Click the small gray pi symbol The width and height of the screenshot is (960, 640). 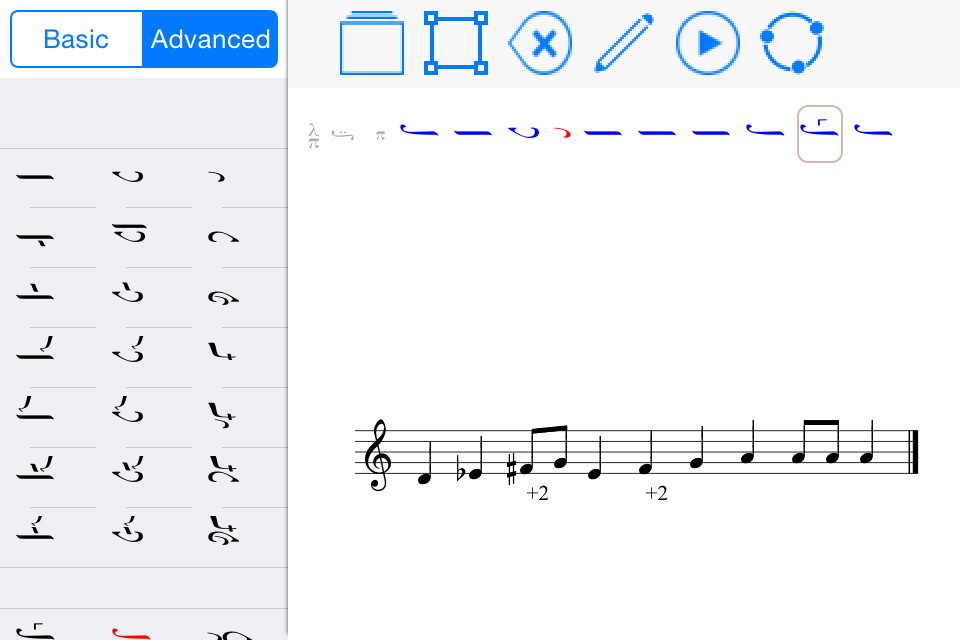coord(380,135)
